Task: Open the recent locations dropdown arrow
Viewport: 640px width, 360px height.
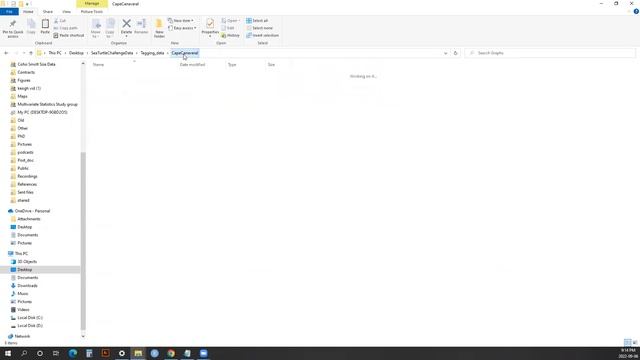Action: [x=24, y=53]
